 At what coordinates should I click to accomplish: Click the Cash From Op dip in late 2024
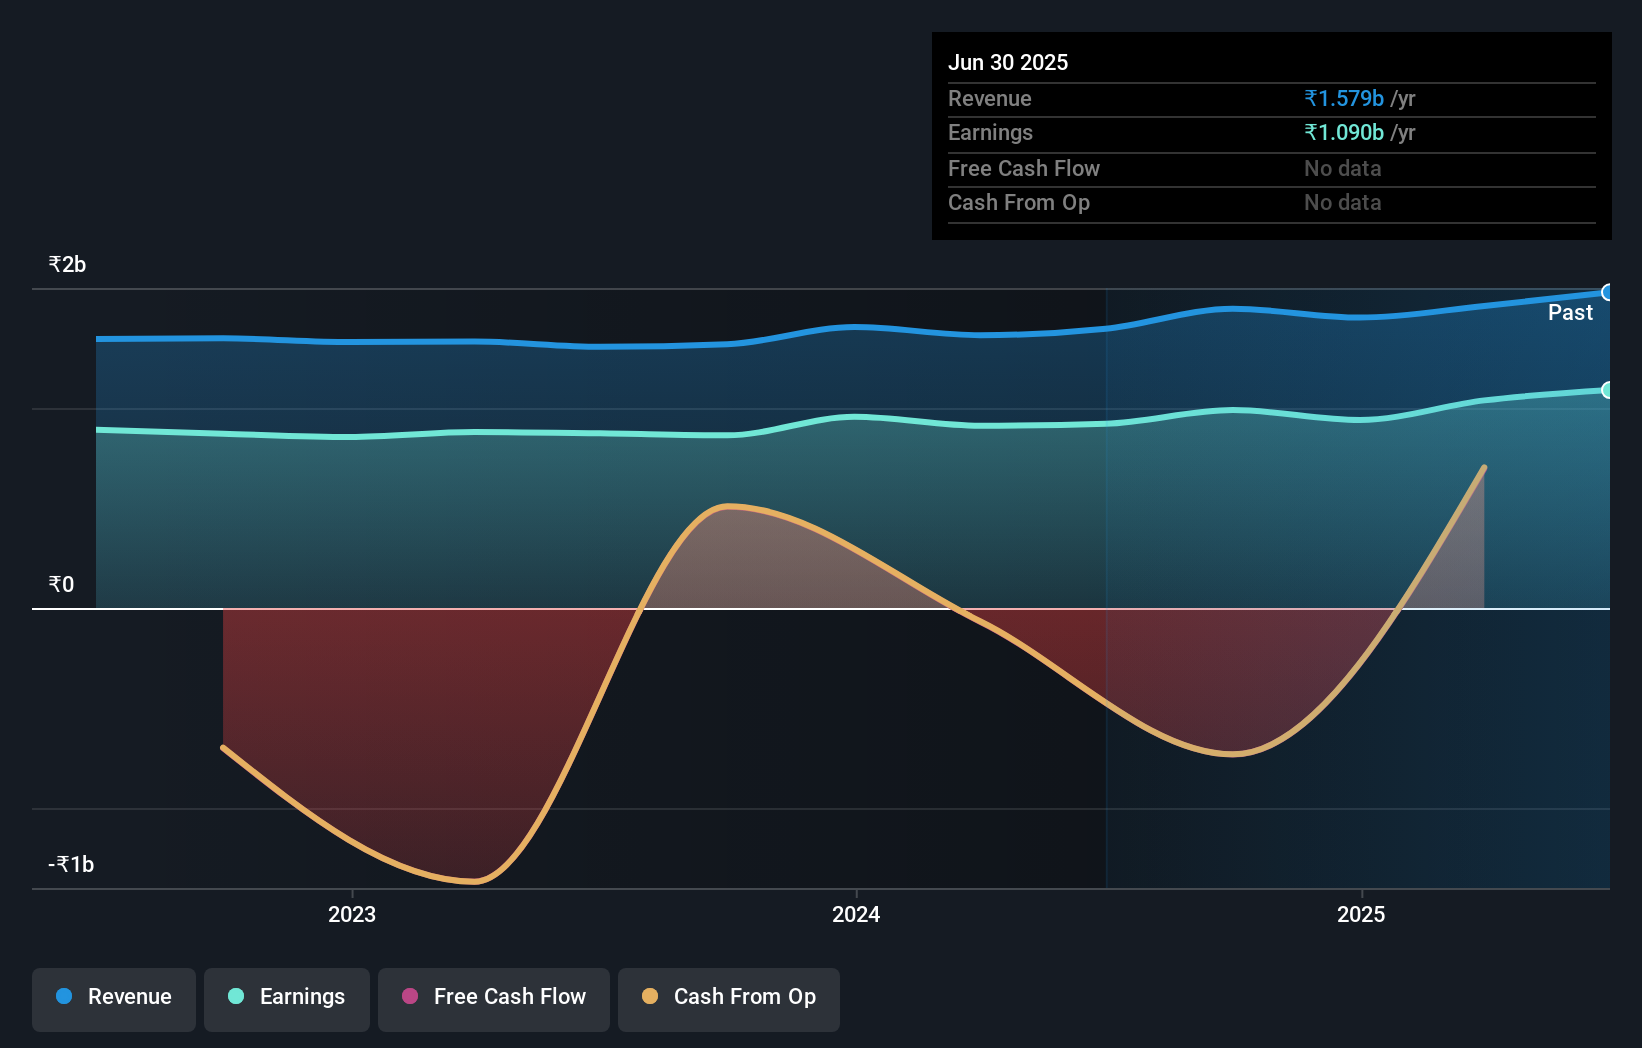(1232, 753)
